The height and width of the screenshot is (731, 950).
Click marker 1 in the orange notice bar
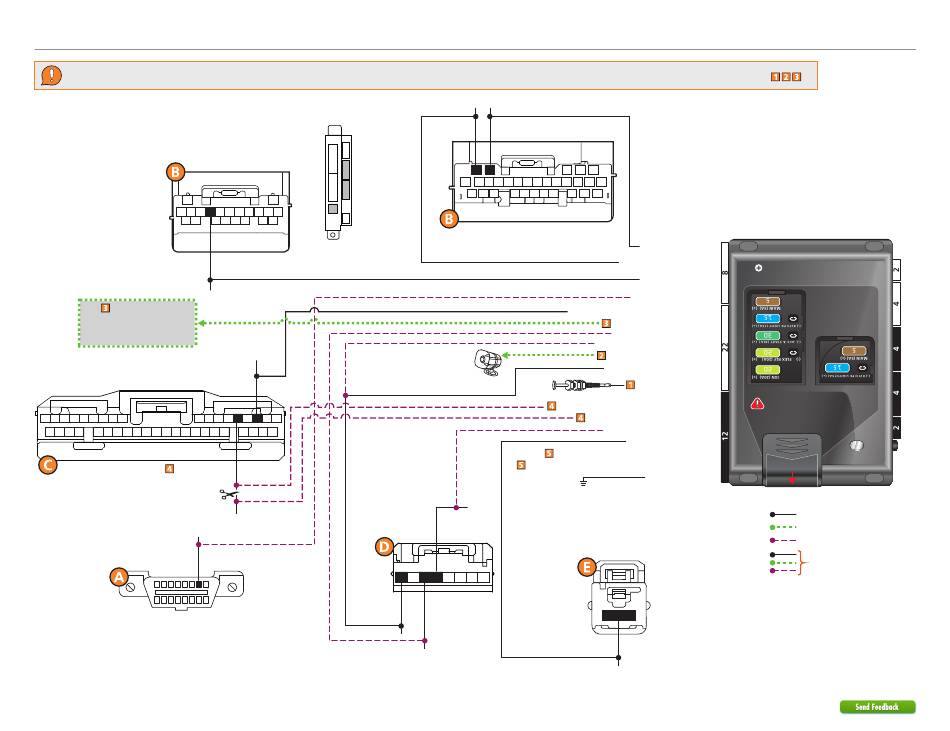click(775, 77)
